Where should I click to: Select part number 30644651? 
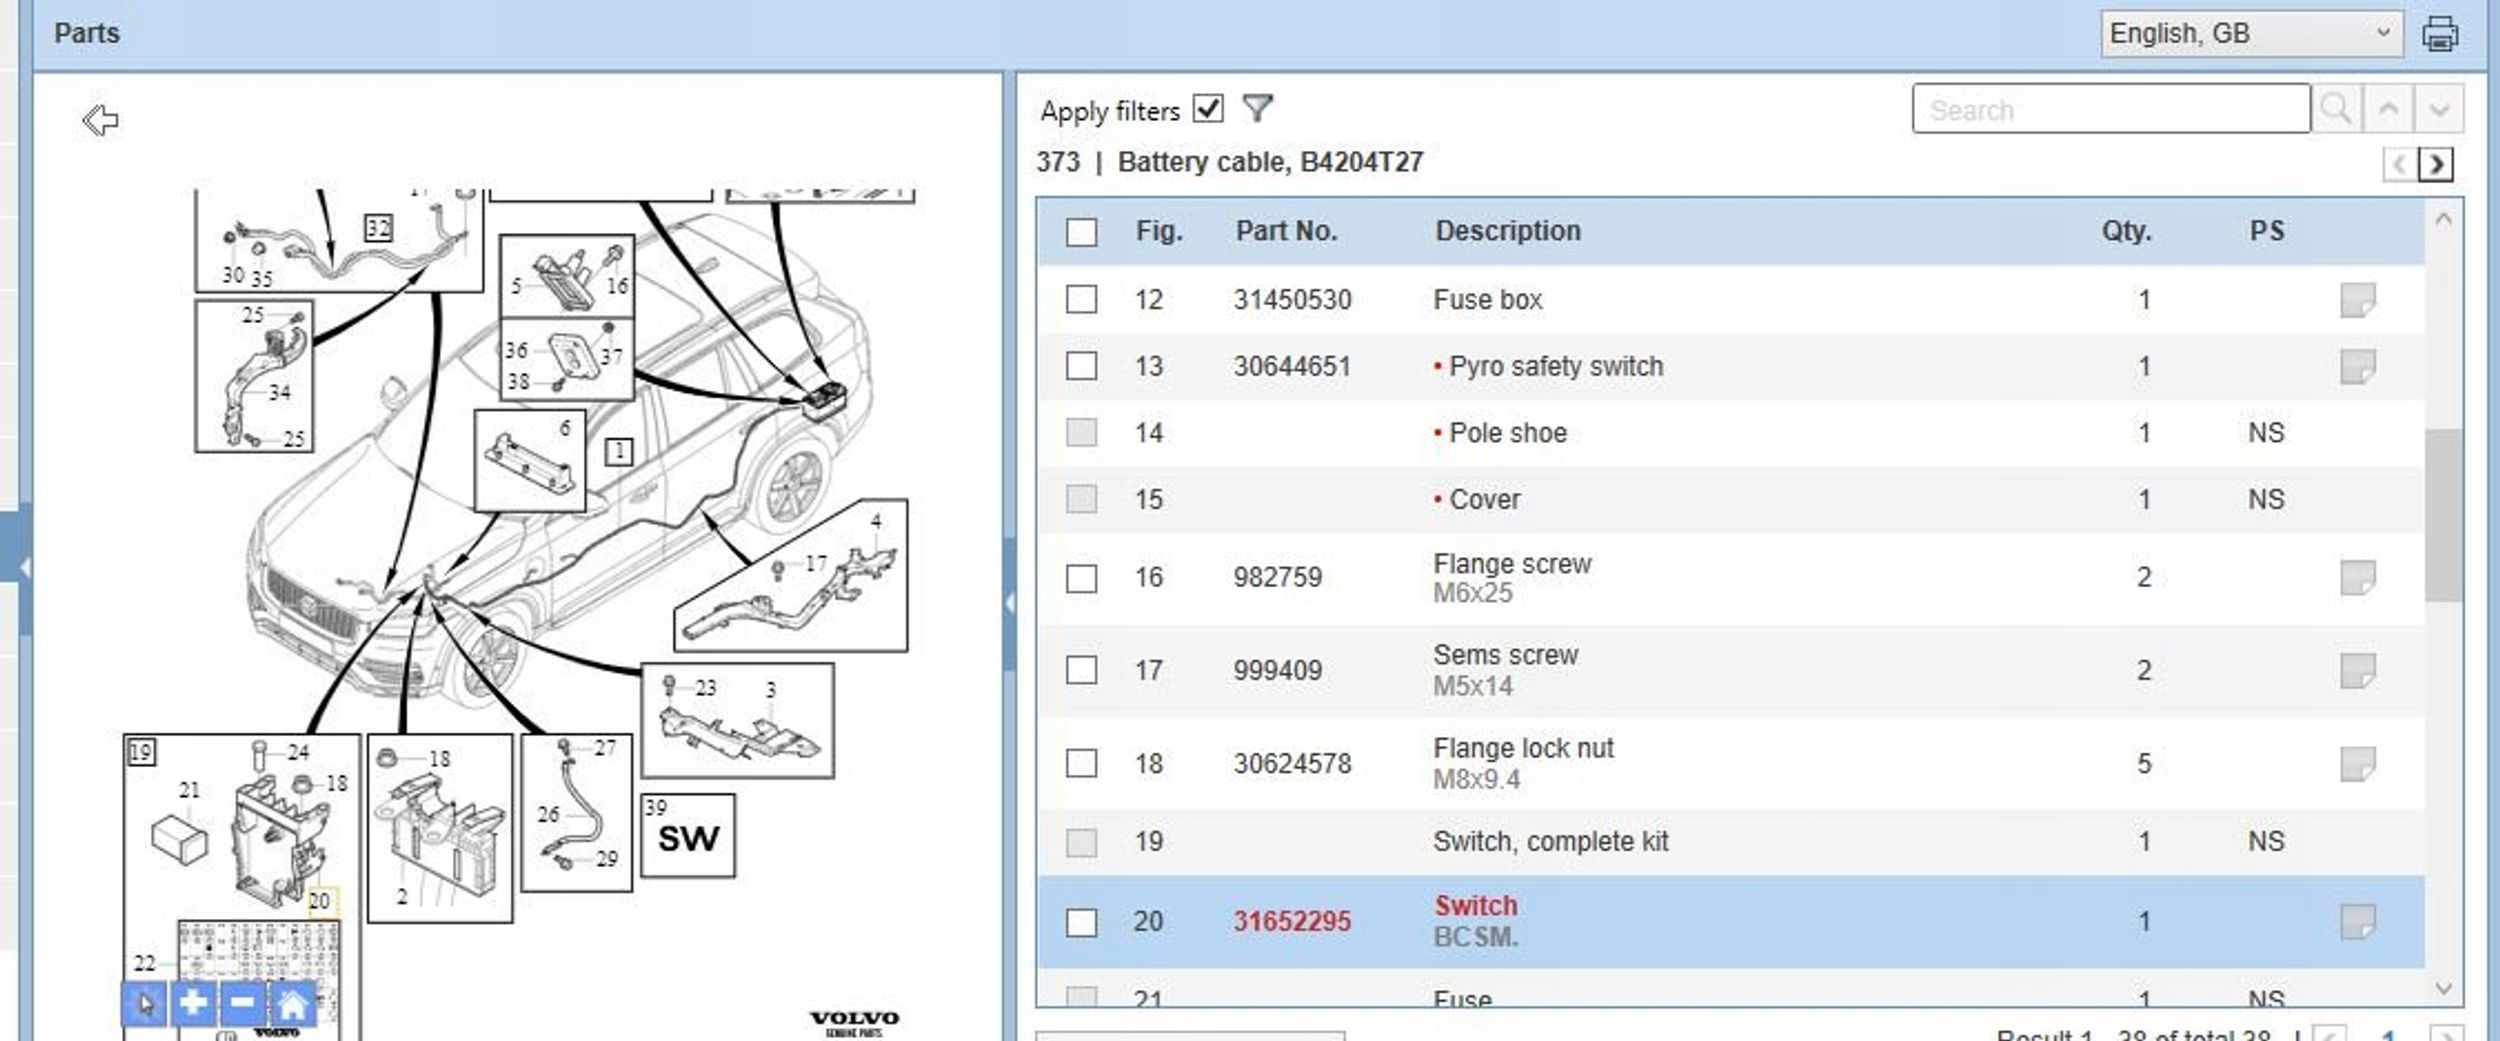(1292, 367)
